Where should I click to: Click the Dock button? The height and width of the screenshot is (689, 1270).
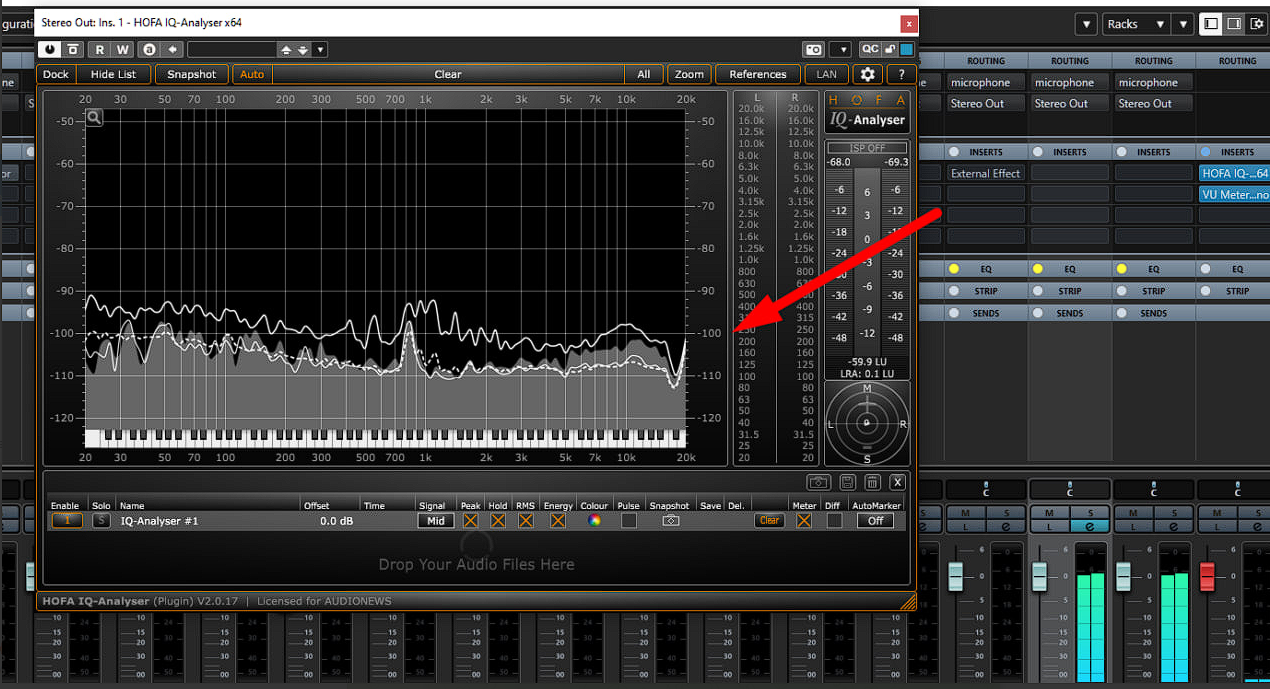point(56,74)
